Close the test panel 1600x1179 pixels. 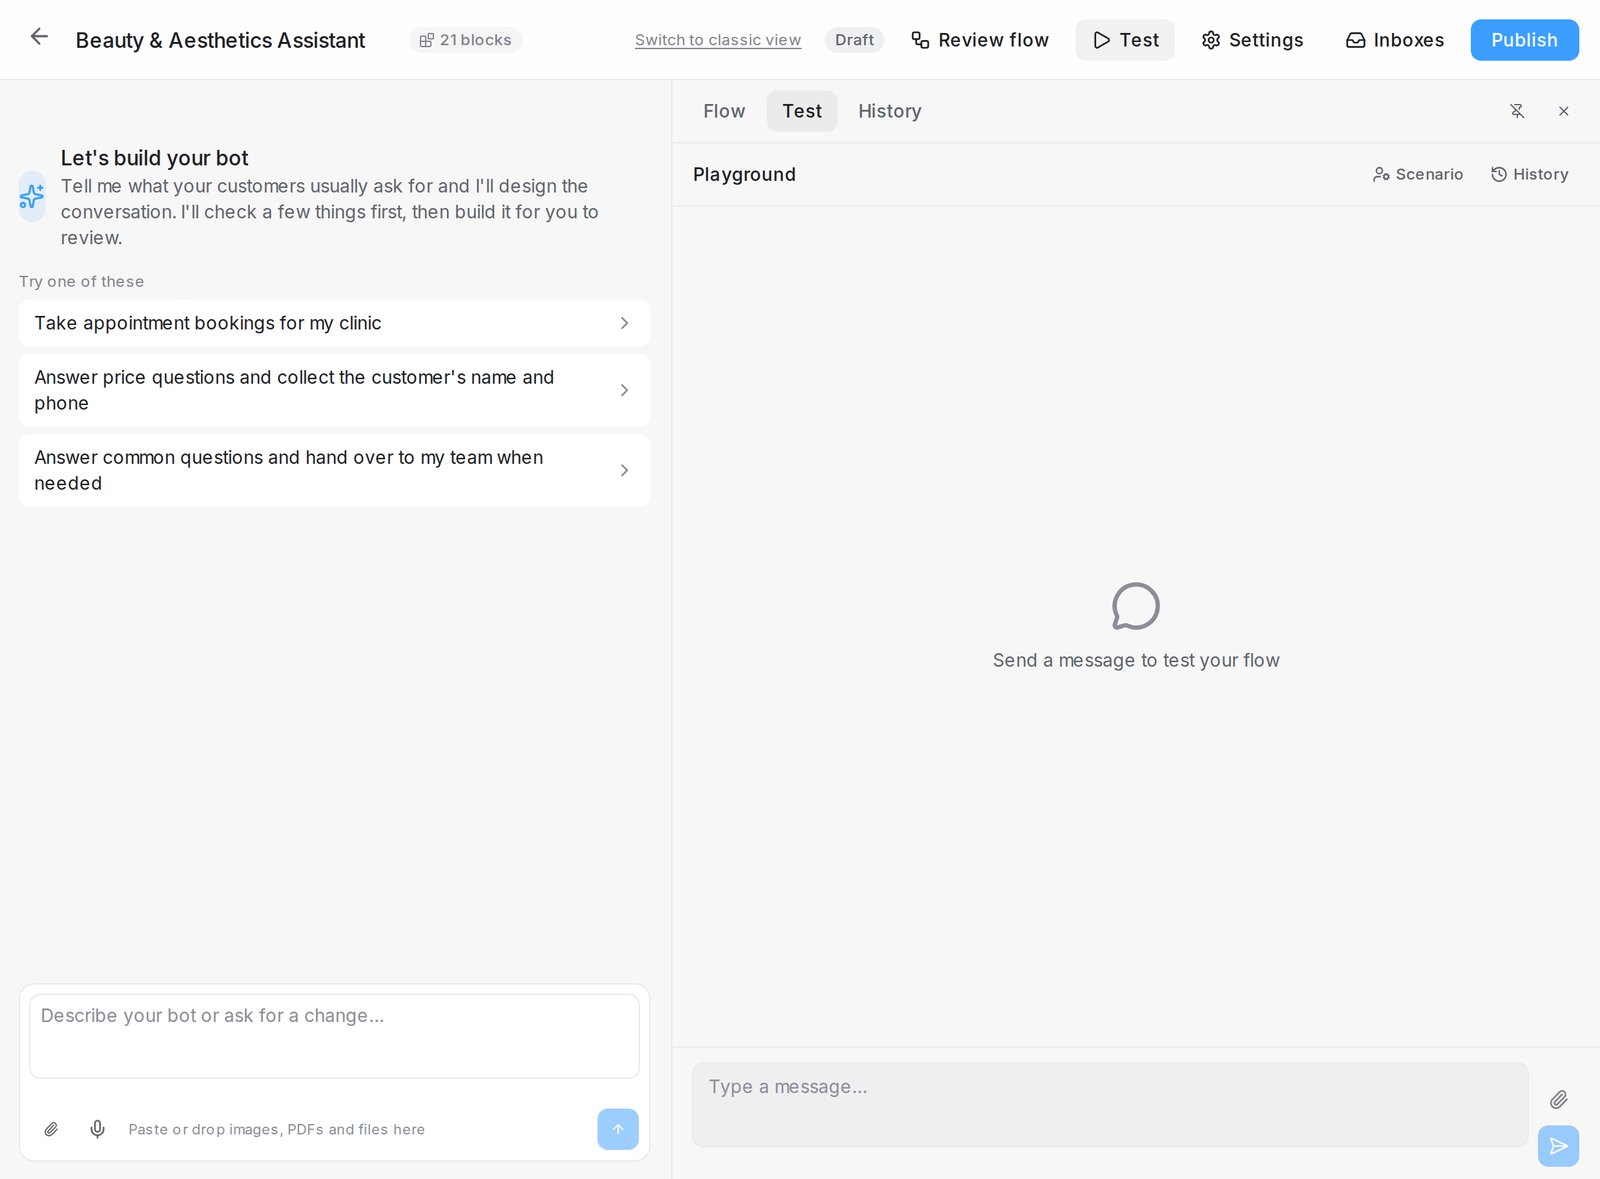coord(1564,111)
